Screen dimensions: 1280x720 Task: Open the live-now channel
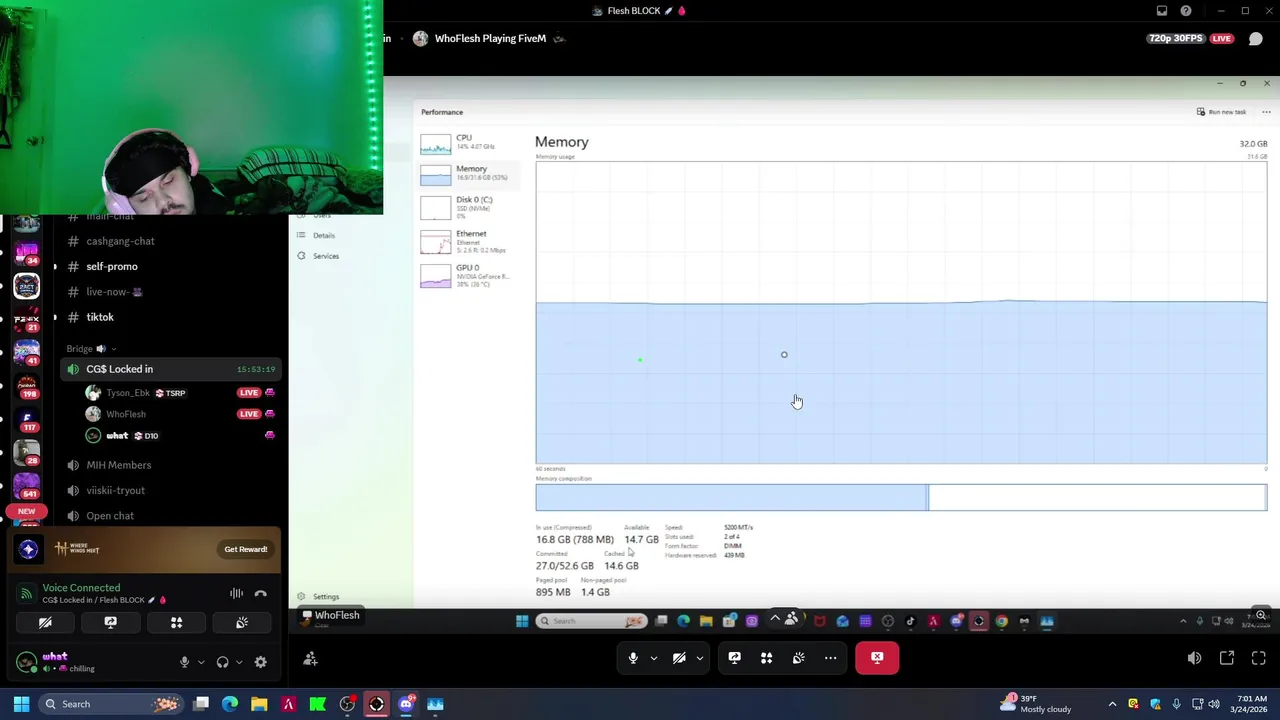[114, 292]
